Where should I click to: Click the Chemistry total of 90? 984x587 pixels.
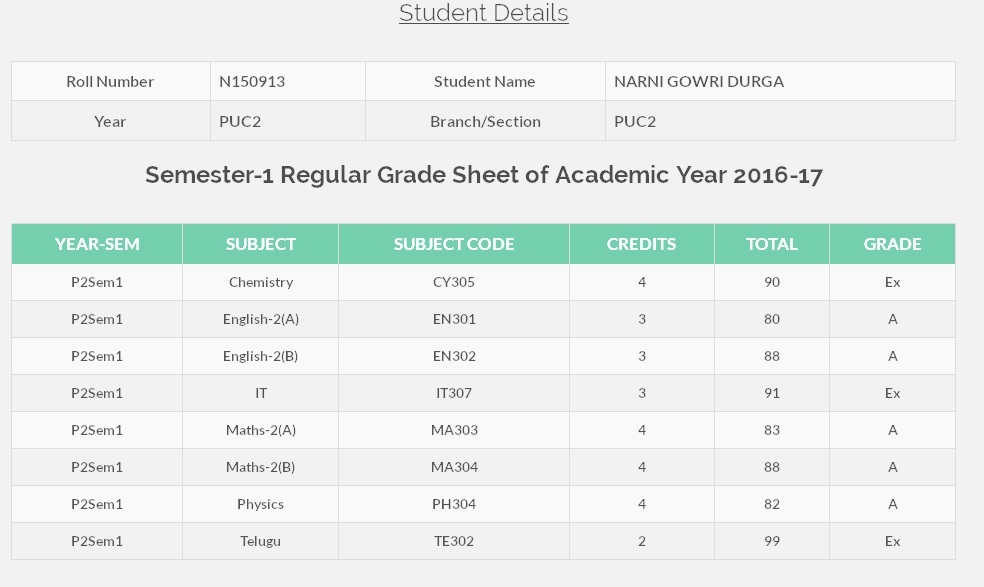[772, 283]
